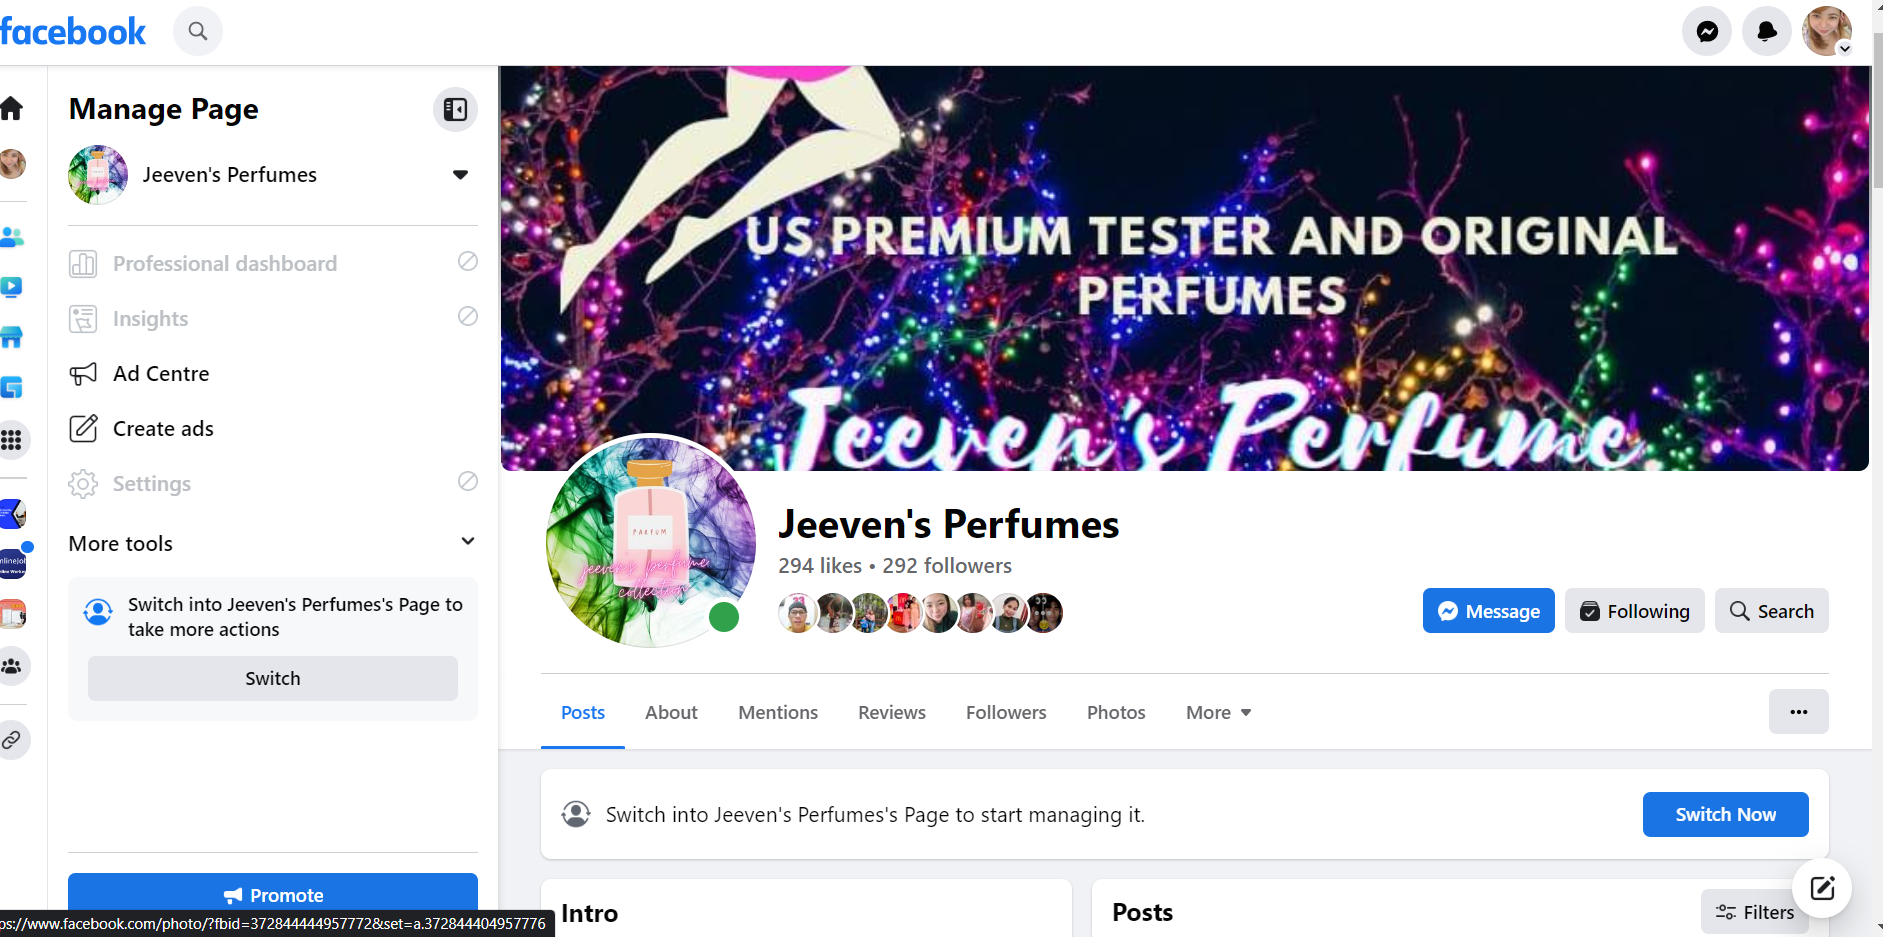Click the Message button
This screenshot has width=1883, height=937.
click(1488, 611)
